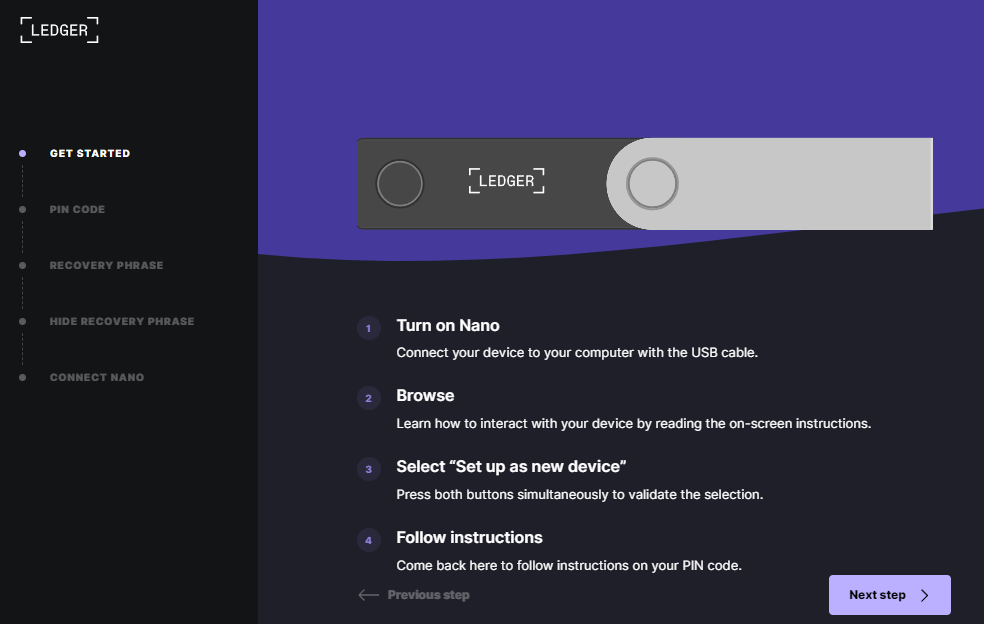Click the chevron icon on Next step
984x624 pixels.
coord(924,595)
